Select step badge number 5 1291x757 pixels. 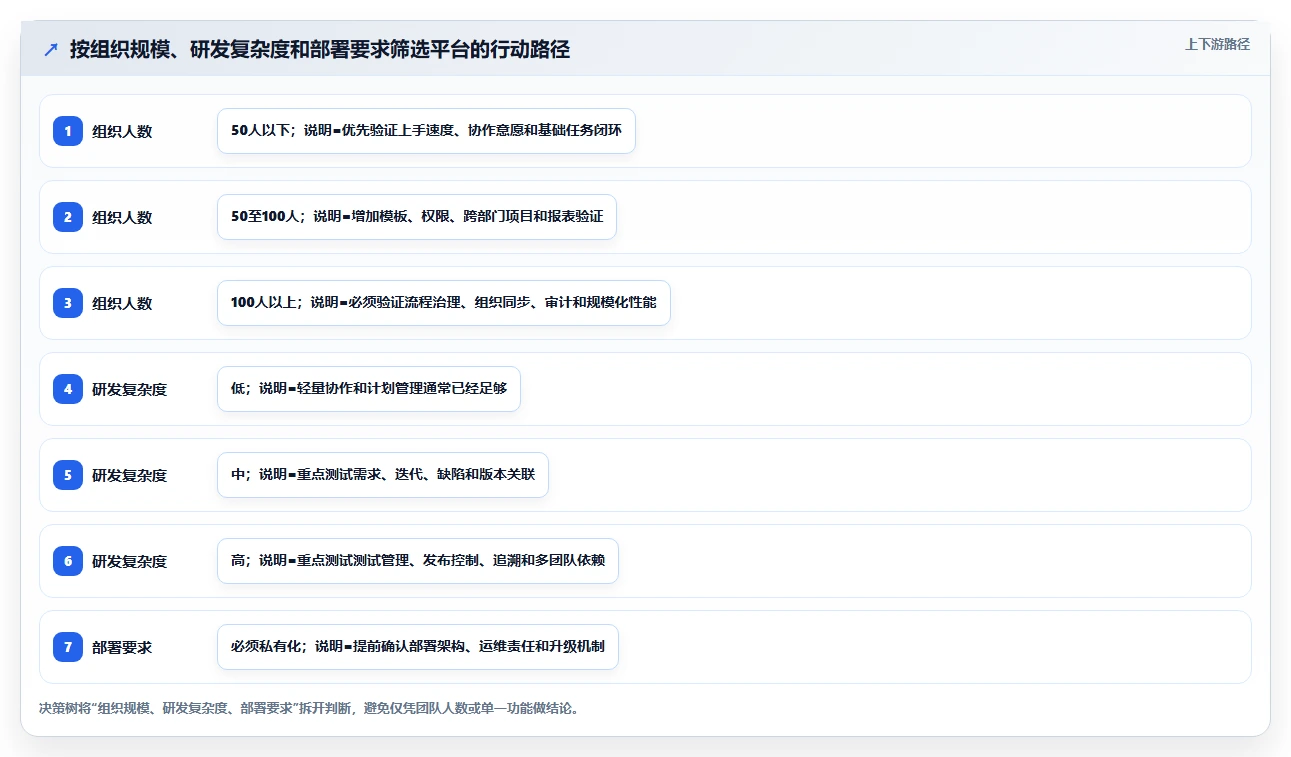[x=68, y=475]
